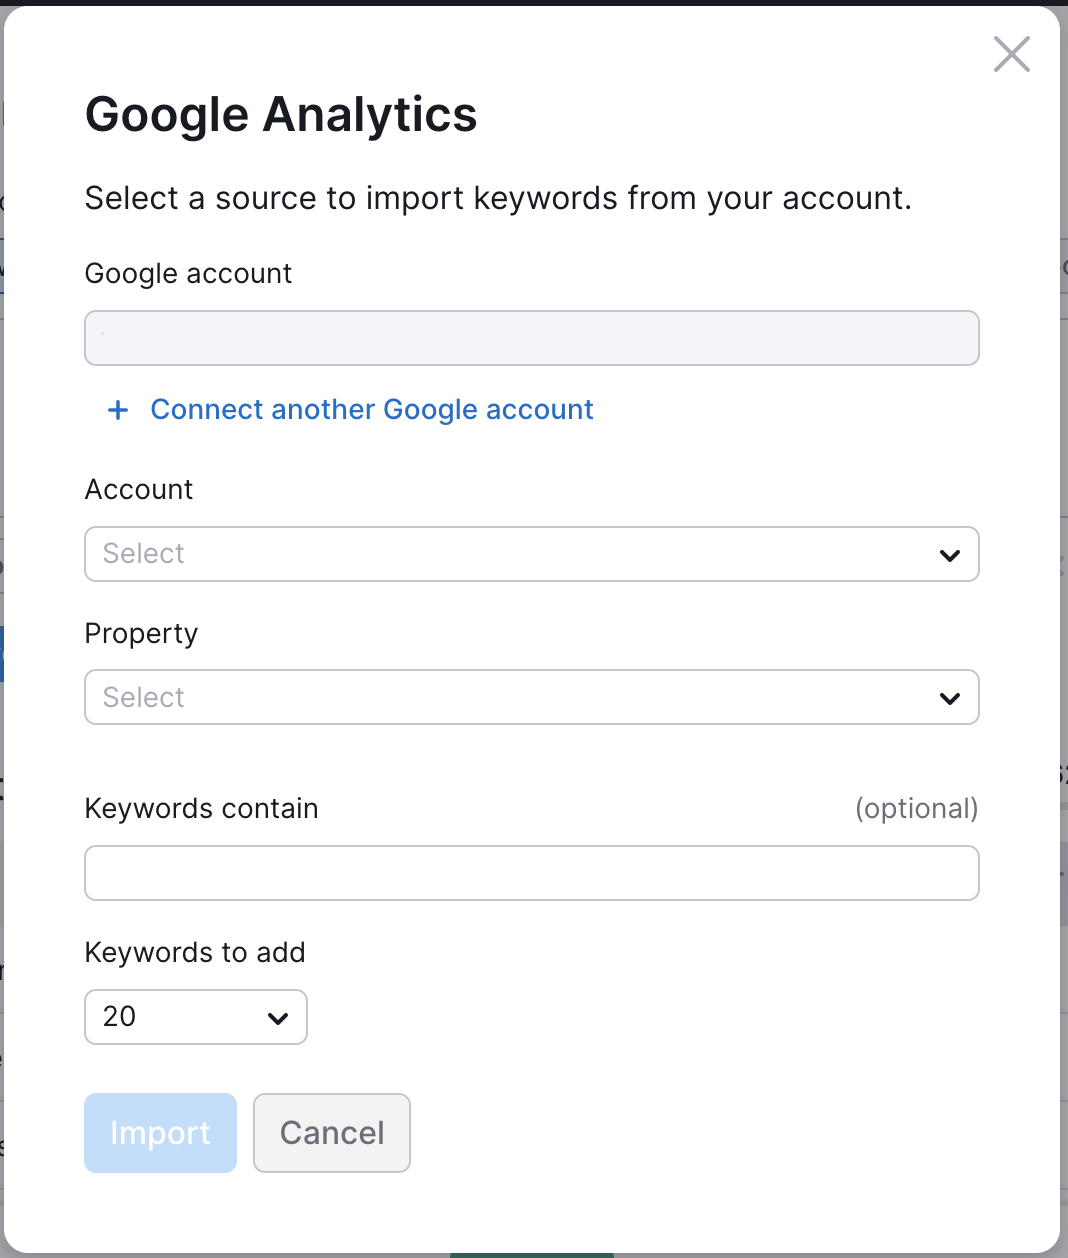This screenshot has width=1068, height=1258.
Task: Click the Property dropdown chevron
Action: click(x=948, y=697)
